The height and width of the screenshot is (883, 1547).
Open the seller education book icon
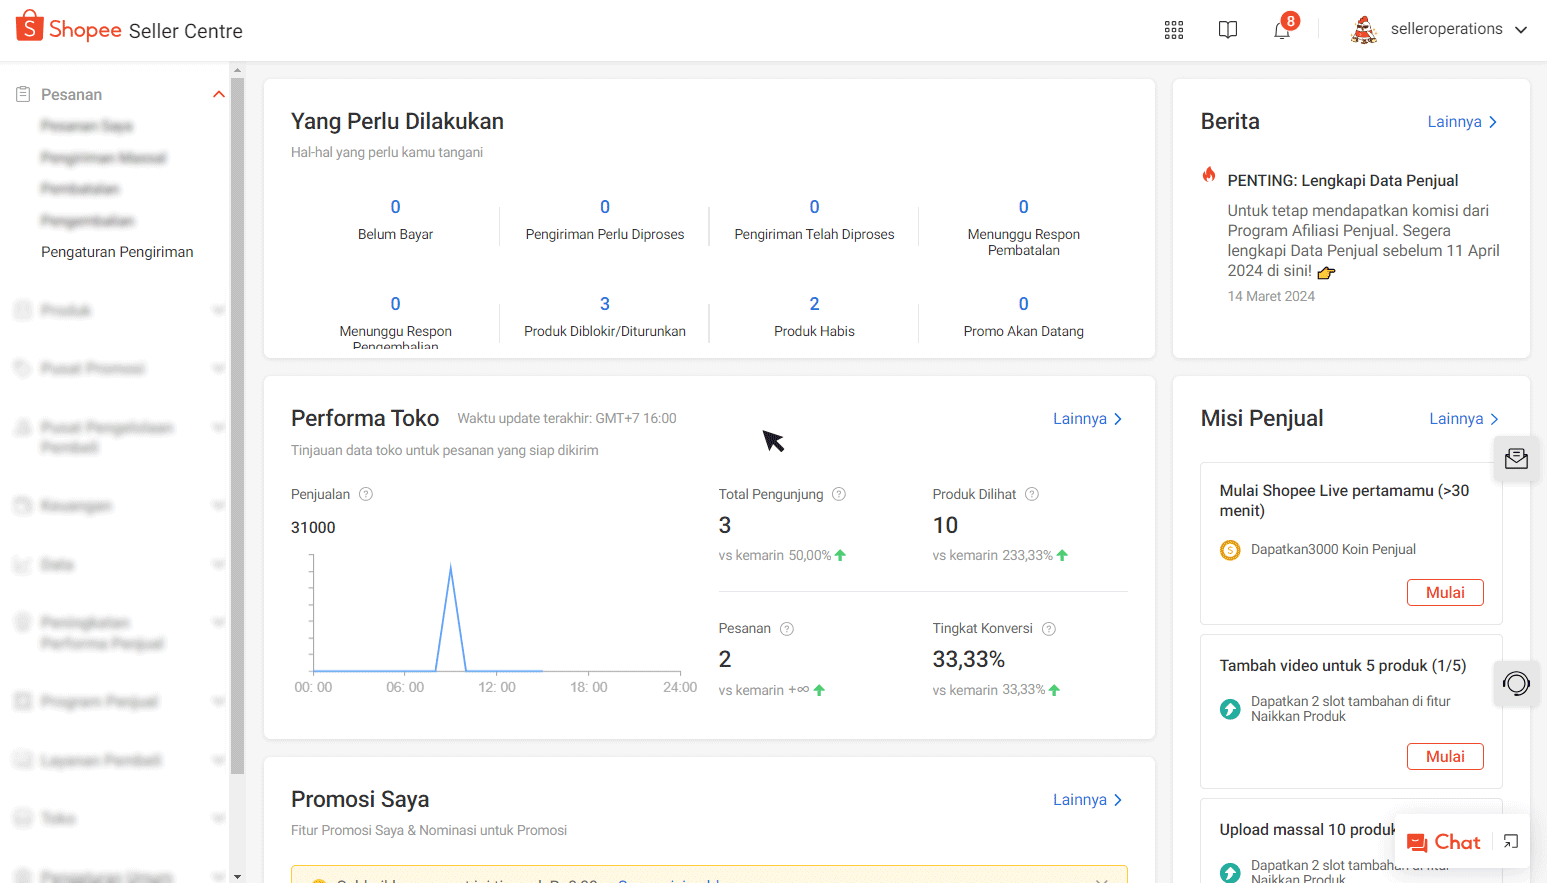coord(1228,30)
